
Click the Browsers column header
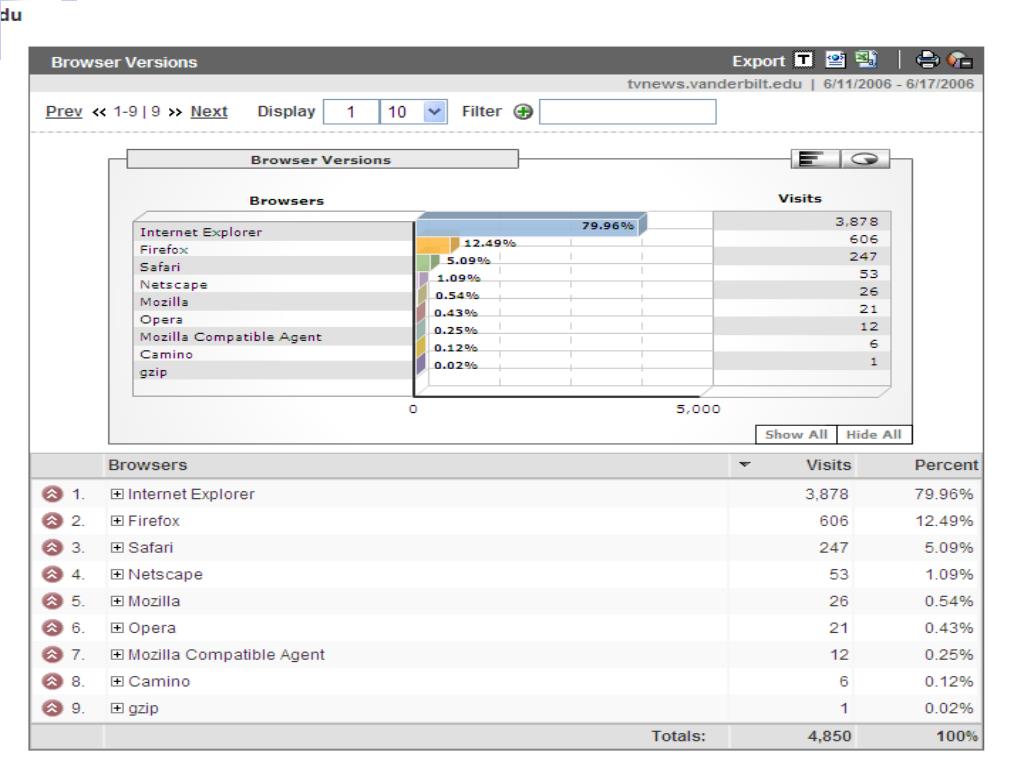148,465
